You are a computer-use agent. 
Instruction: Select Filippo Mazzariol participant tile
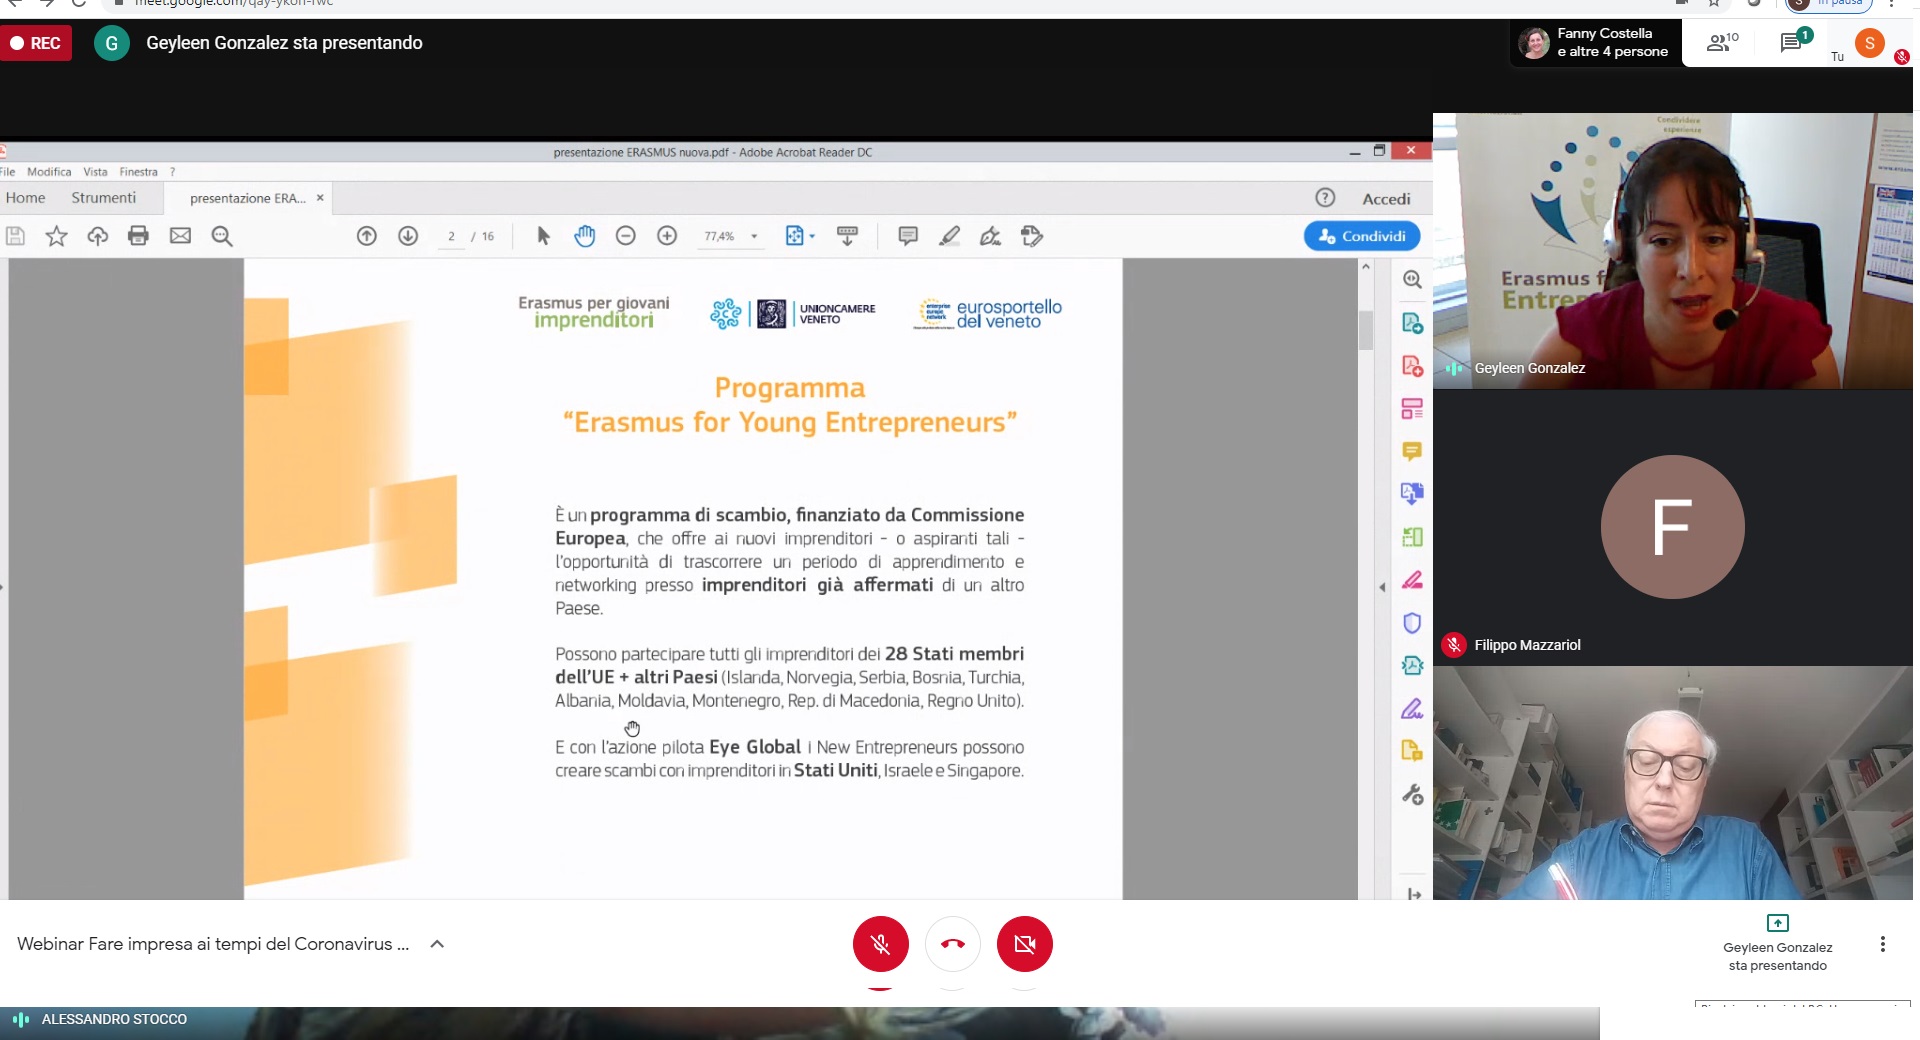[x=1673, y=528]
